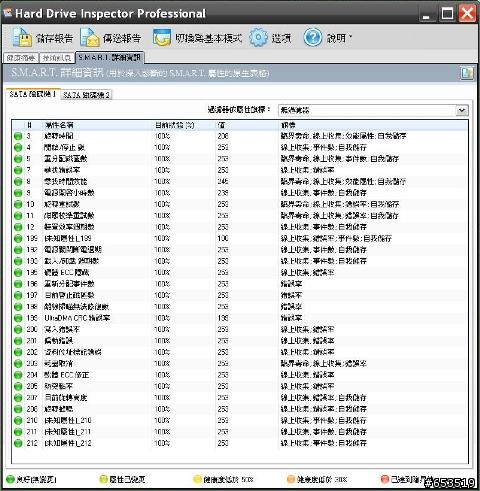
Task: Click the application icon in the title bar
Action: (7, 13)
